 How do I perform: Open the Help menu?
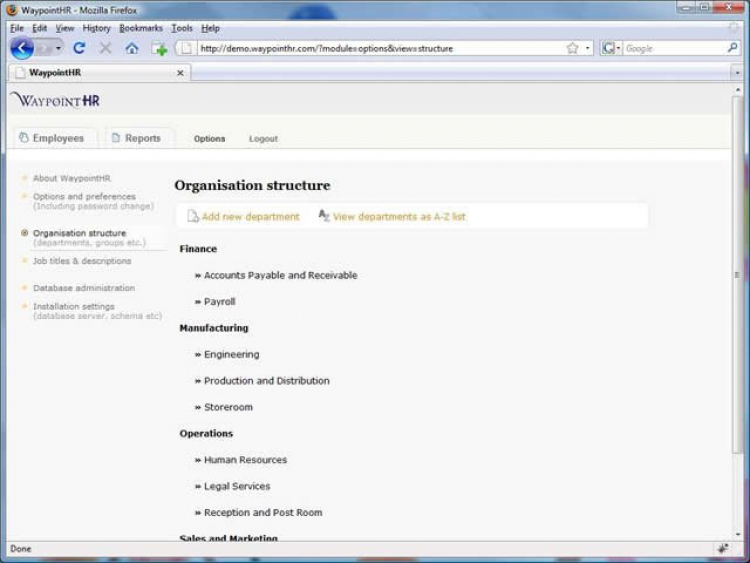point(210,28)
